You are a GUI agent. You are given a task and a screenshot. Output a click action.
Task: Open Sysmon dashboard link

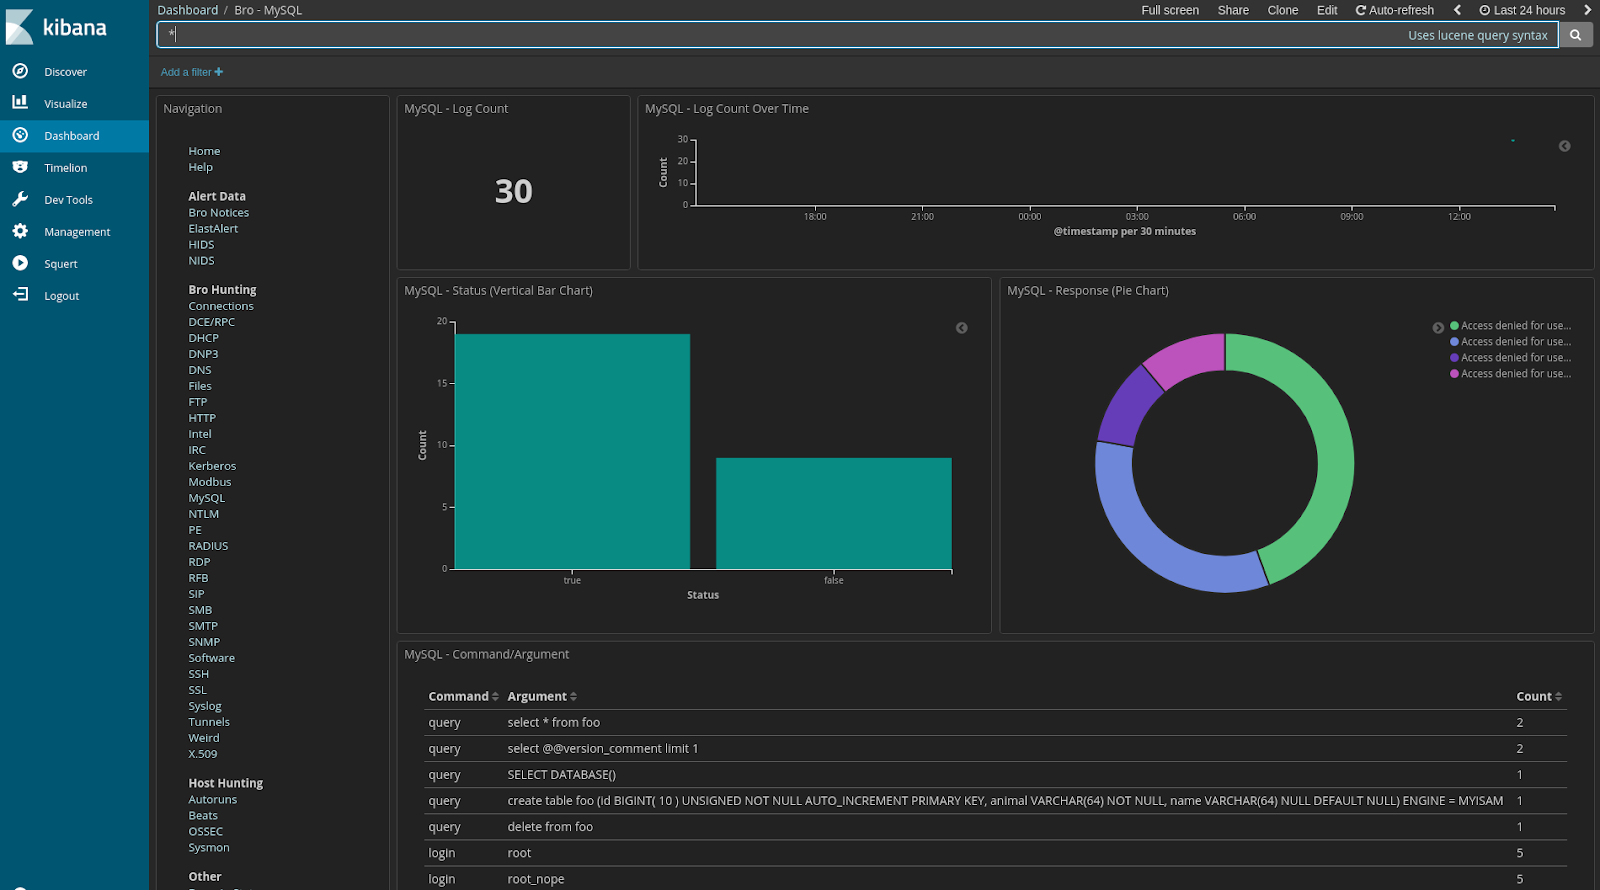209,848
